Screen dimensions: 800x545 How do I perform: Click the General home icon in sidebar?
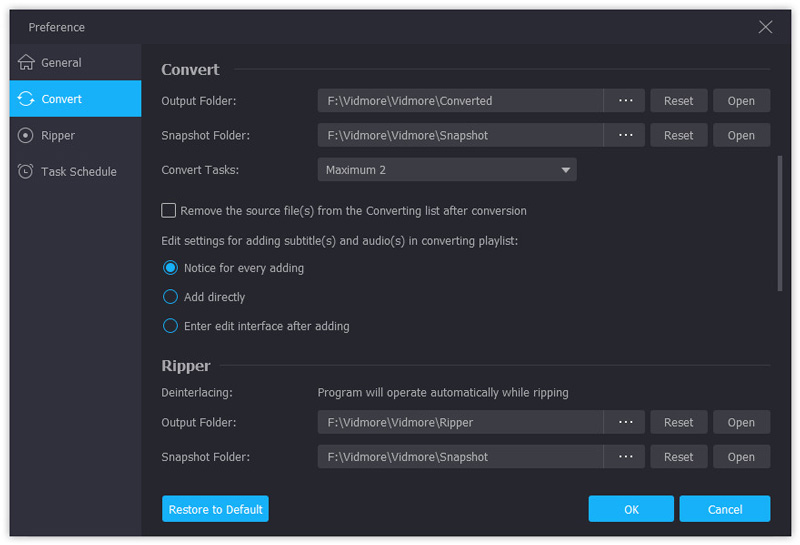(x=26, y=62)
